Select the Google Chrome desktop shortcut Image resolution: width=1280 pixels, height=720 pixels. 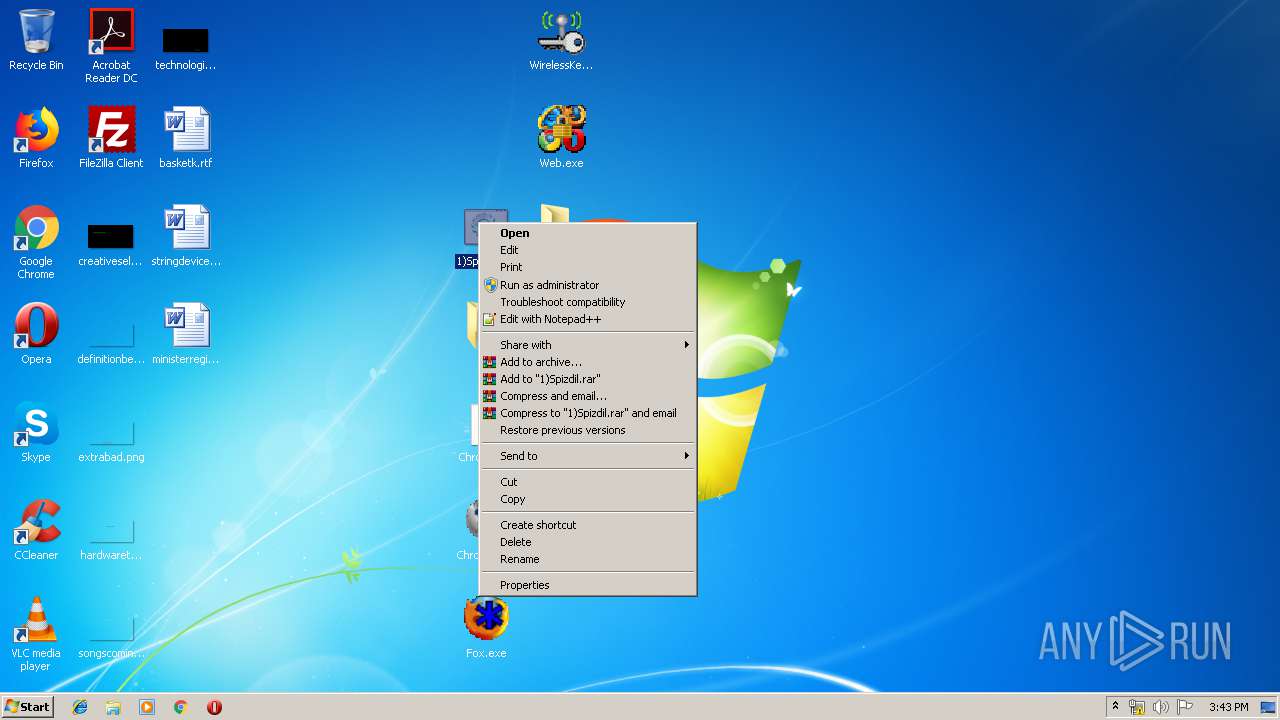click(x=36, y=242)
